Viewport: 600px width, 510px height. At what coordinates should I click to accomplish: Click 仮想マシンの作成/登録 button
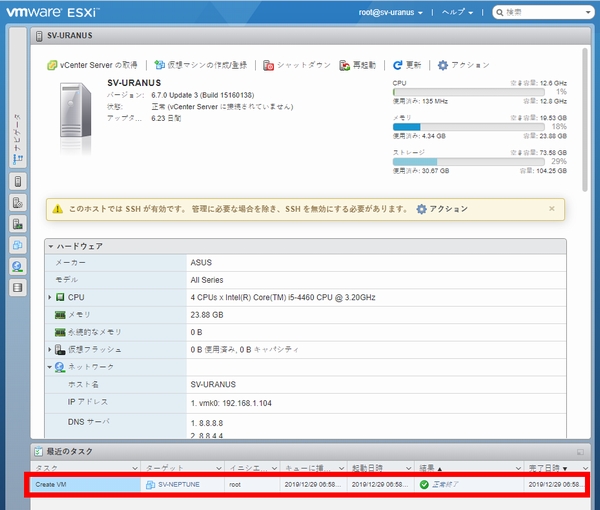click(x=201, y=65)
